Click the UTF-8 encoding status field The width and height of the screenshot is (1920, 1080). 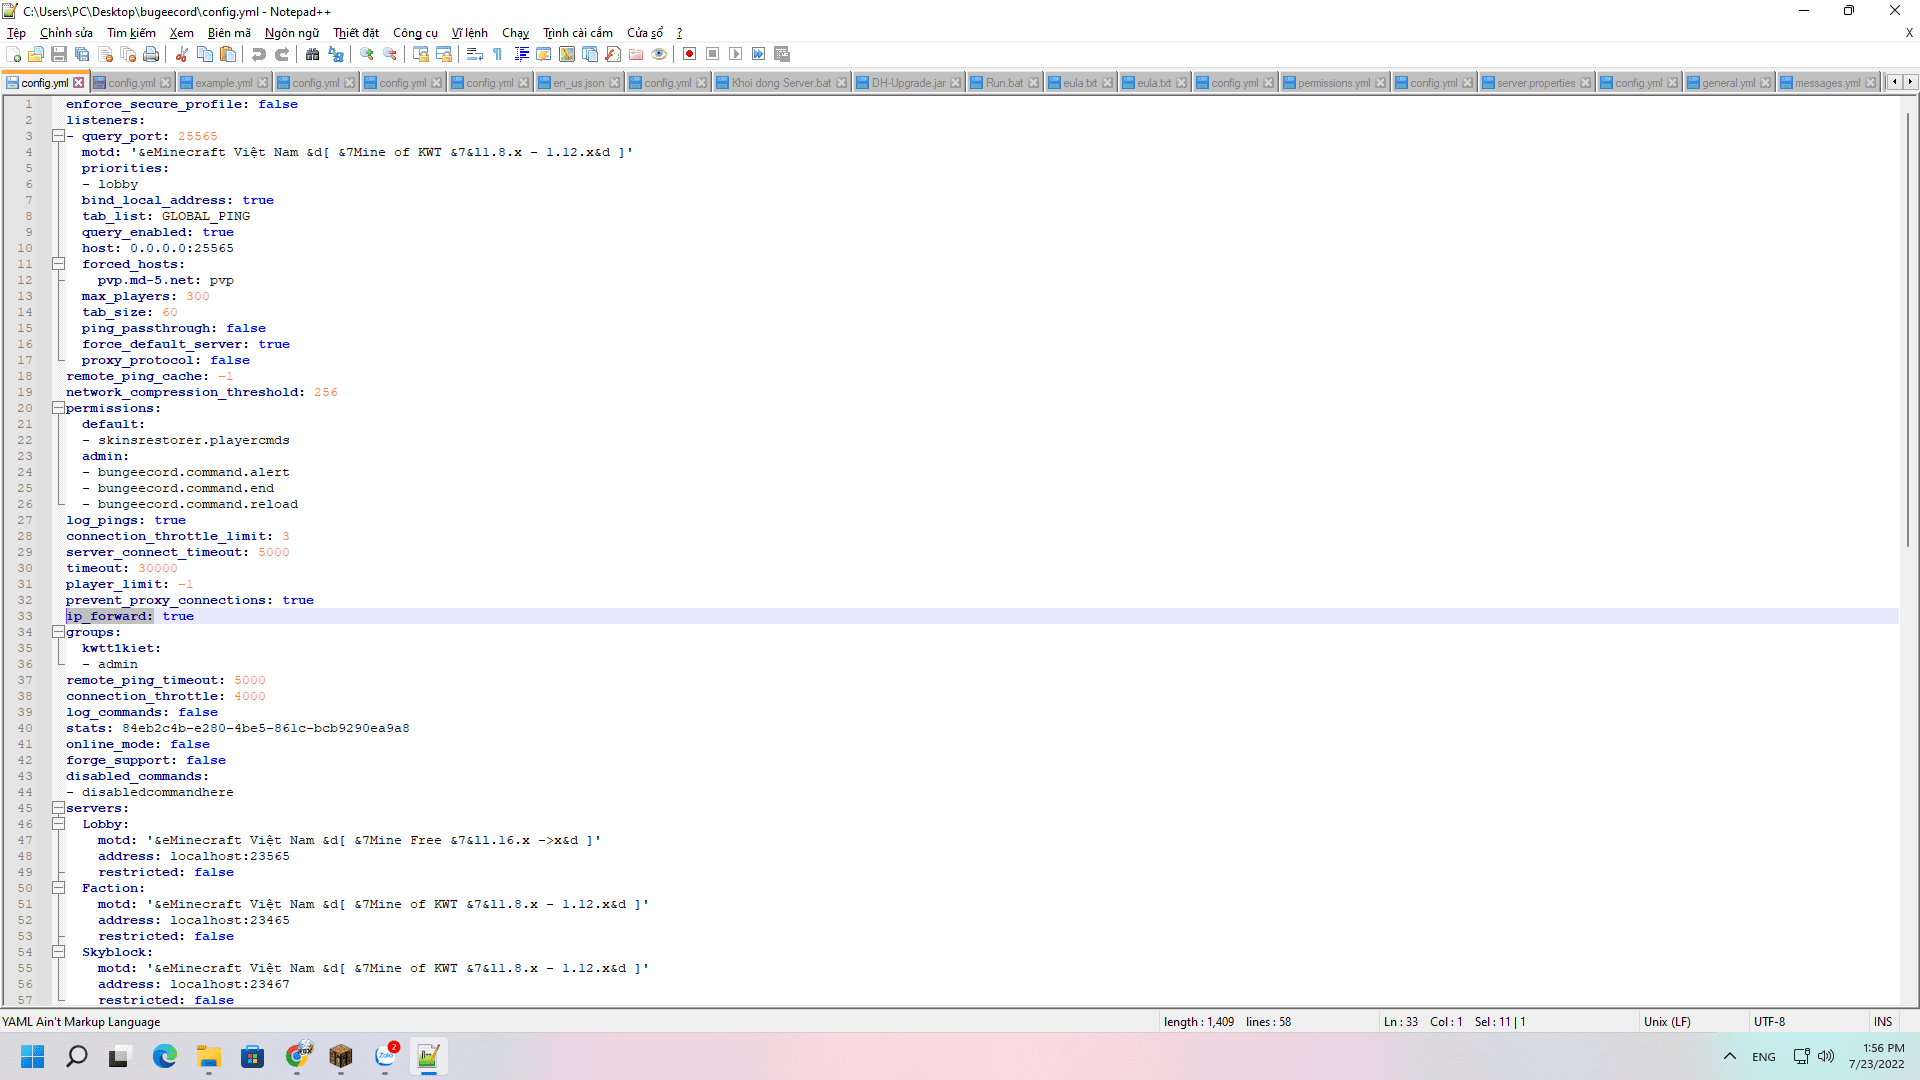[x=1769, y=1022]
